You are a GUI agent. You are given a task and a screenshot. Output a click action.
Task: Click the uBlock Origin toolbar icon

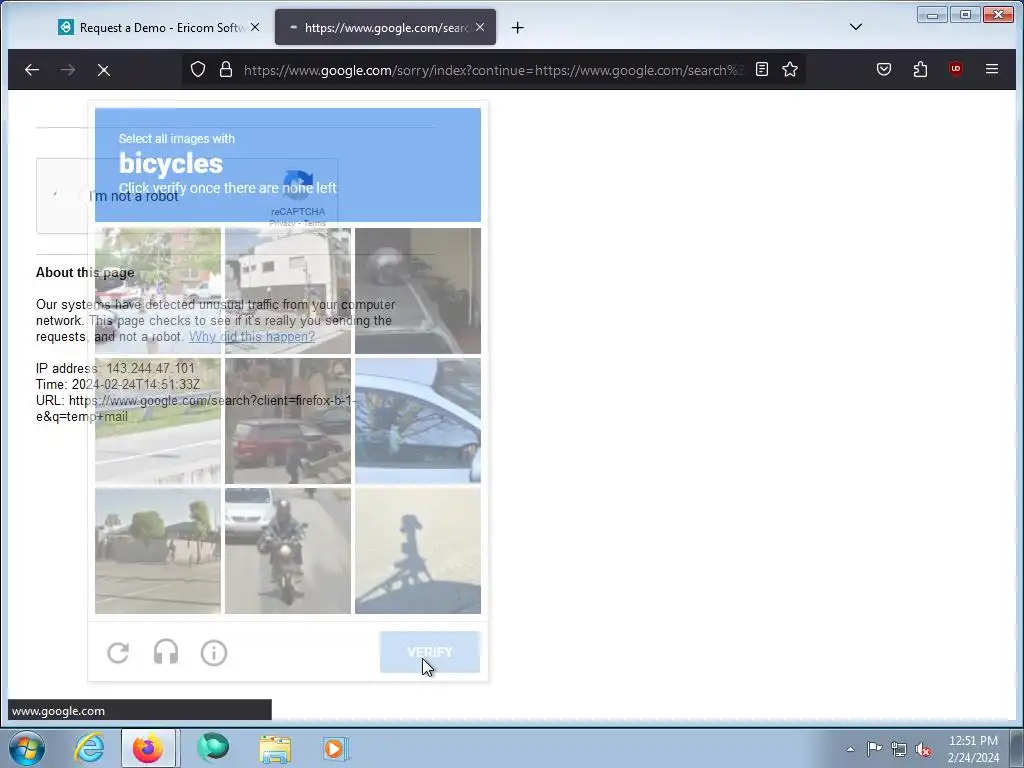coord(955,69)
